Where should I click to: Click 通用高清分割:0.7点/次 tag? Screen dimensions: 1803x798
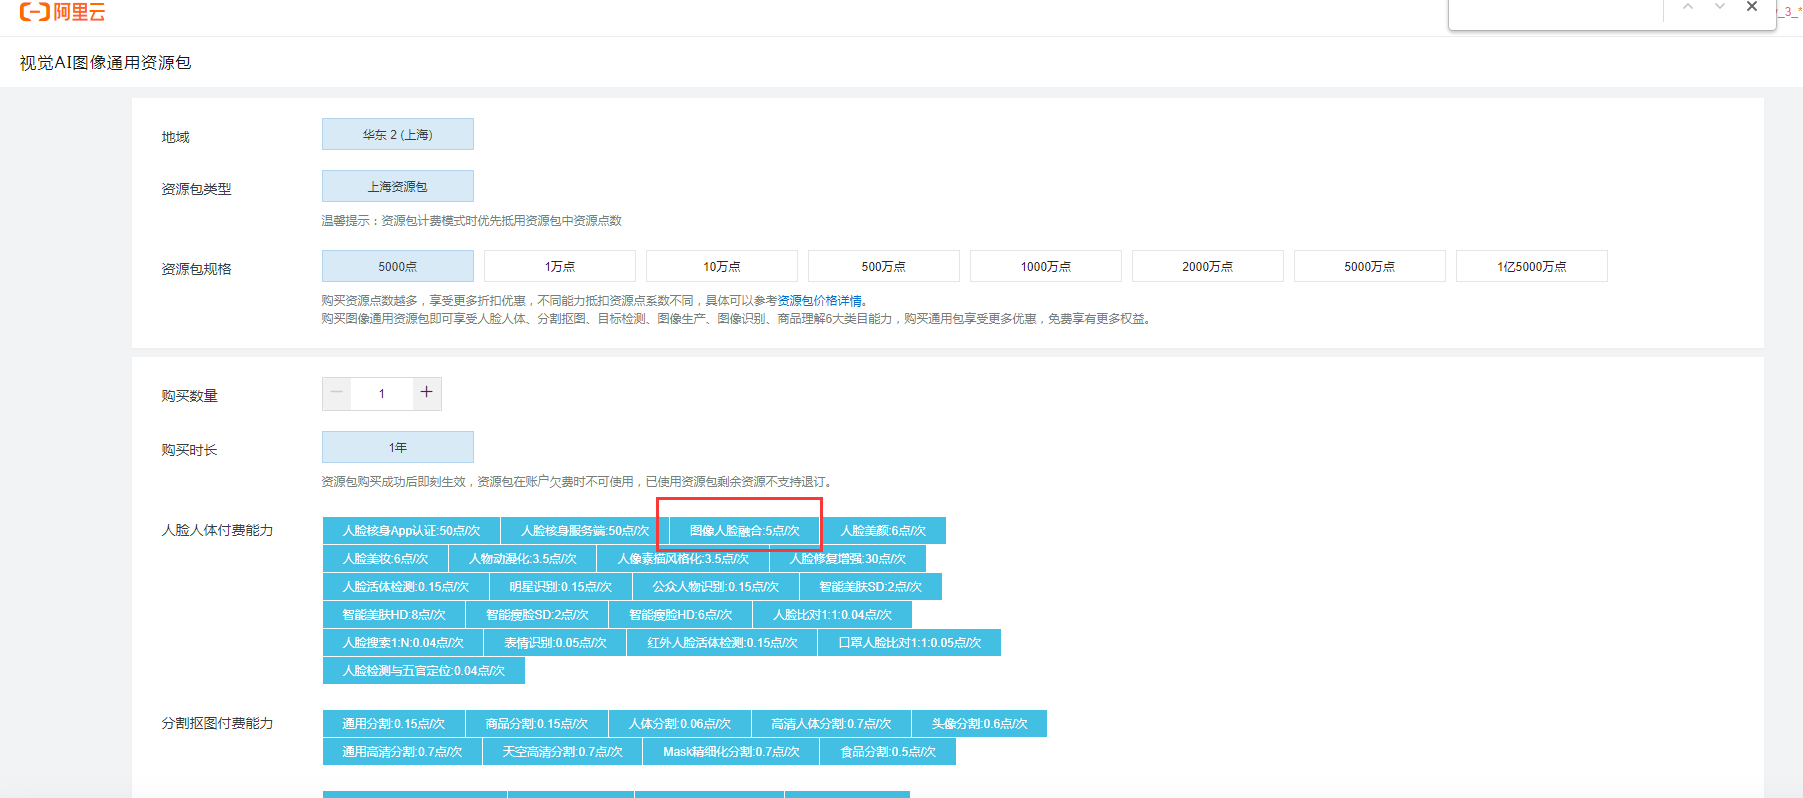pyautogui.click(x=402, y=751)
